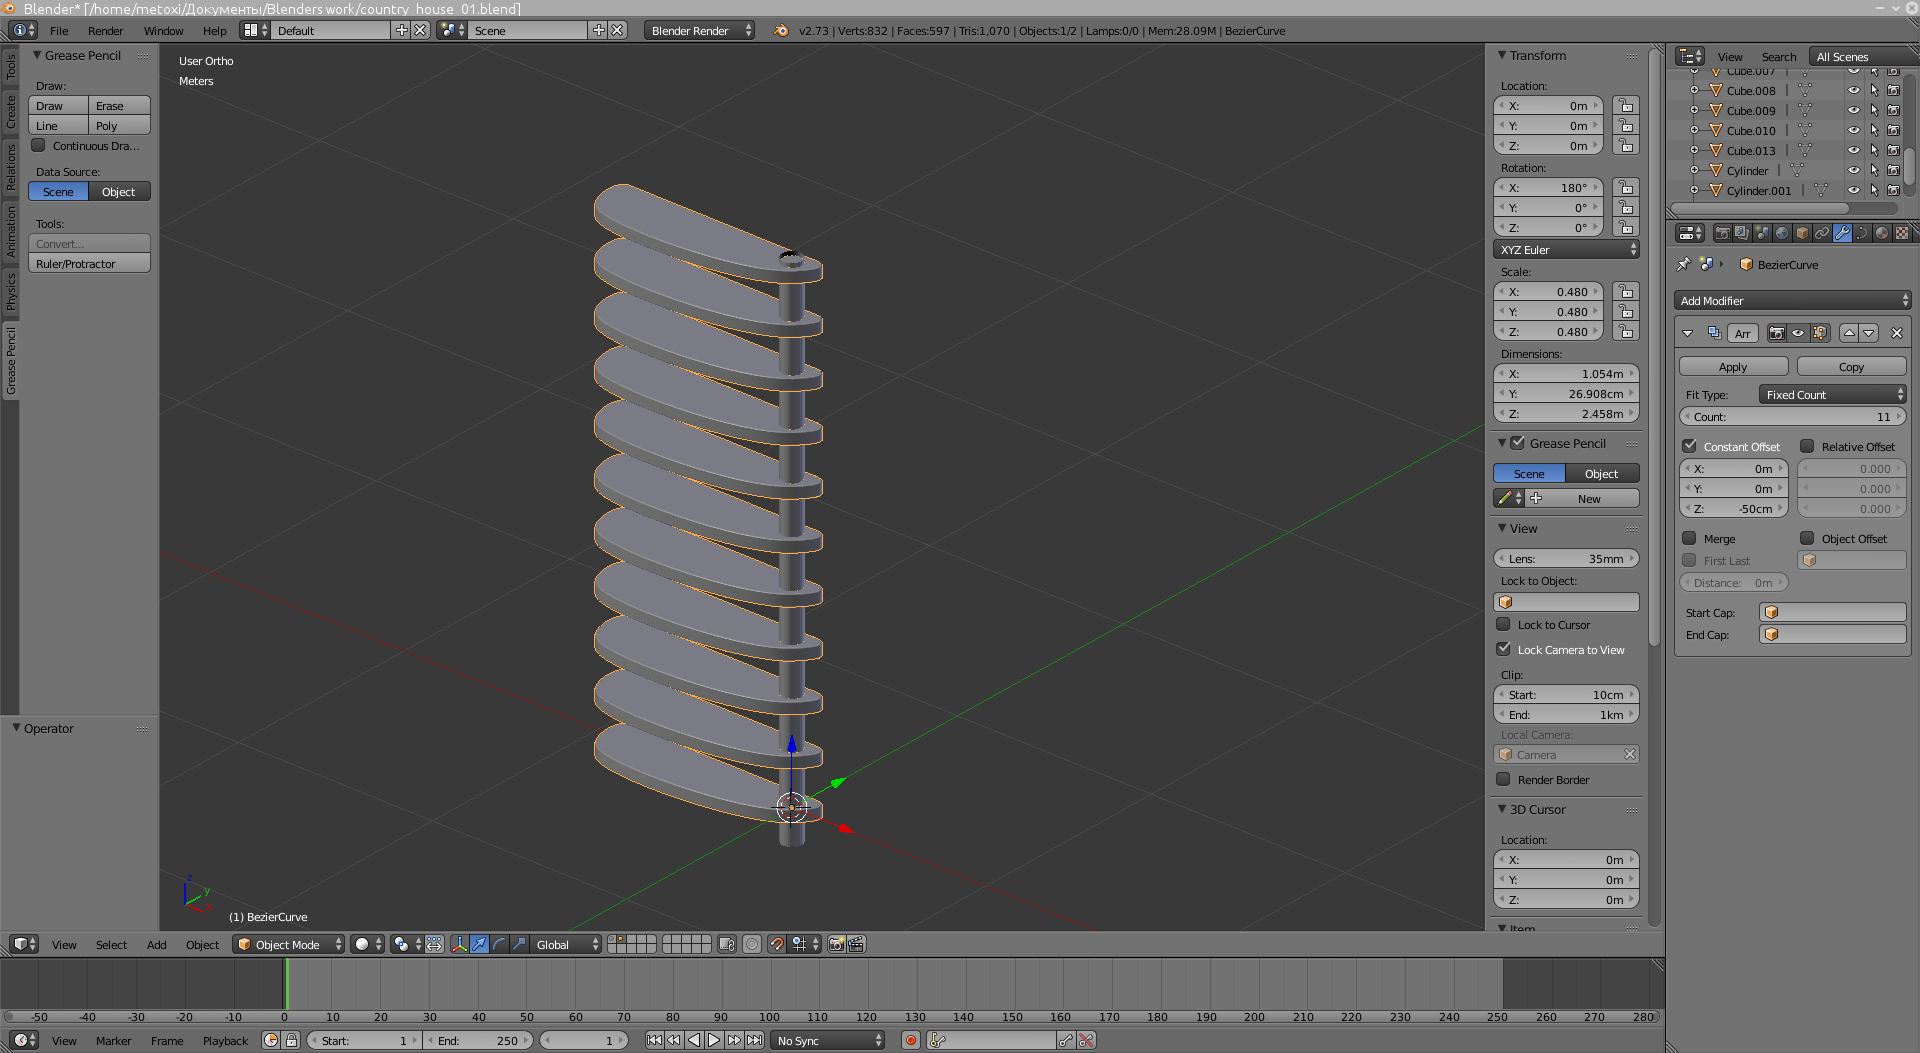The width and height of the screenshot is (1920, 1053).
Task: Uncheck Lock Camera to View
Action: pyautogui.click(x=1503, y=649)
